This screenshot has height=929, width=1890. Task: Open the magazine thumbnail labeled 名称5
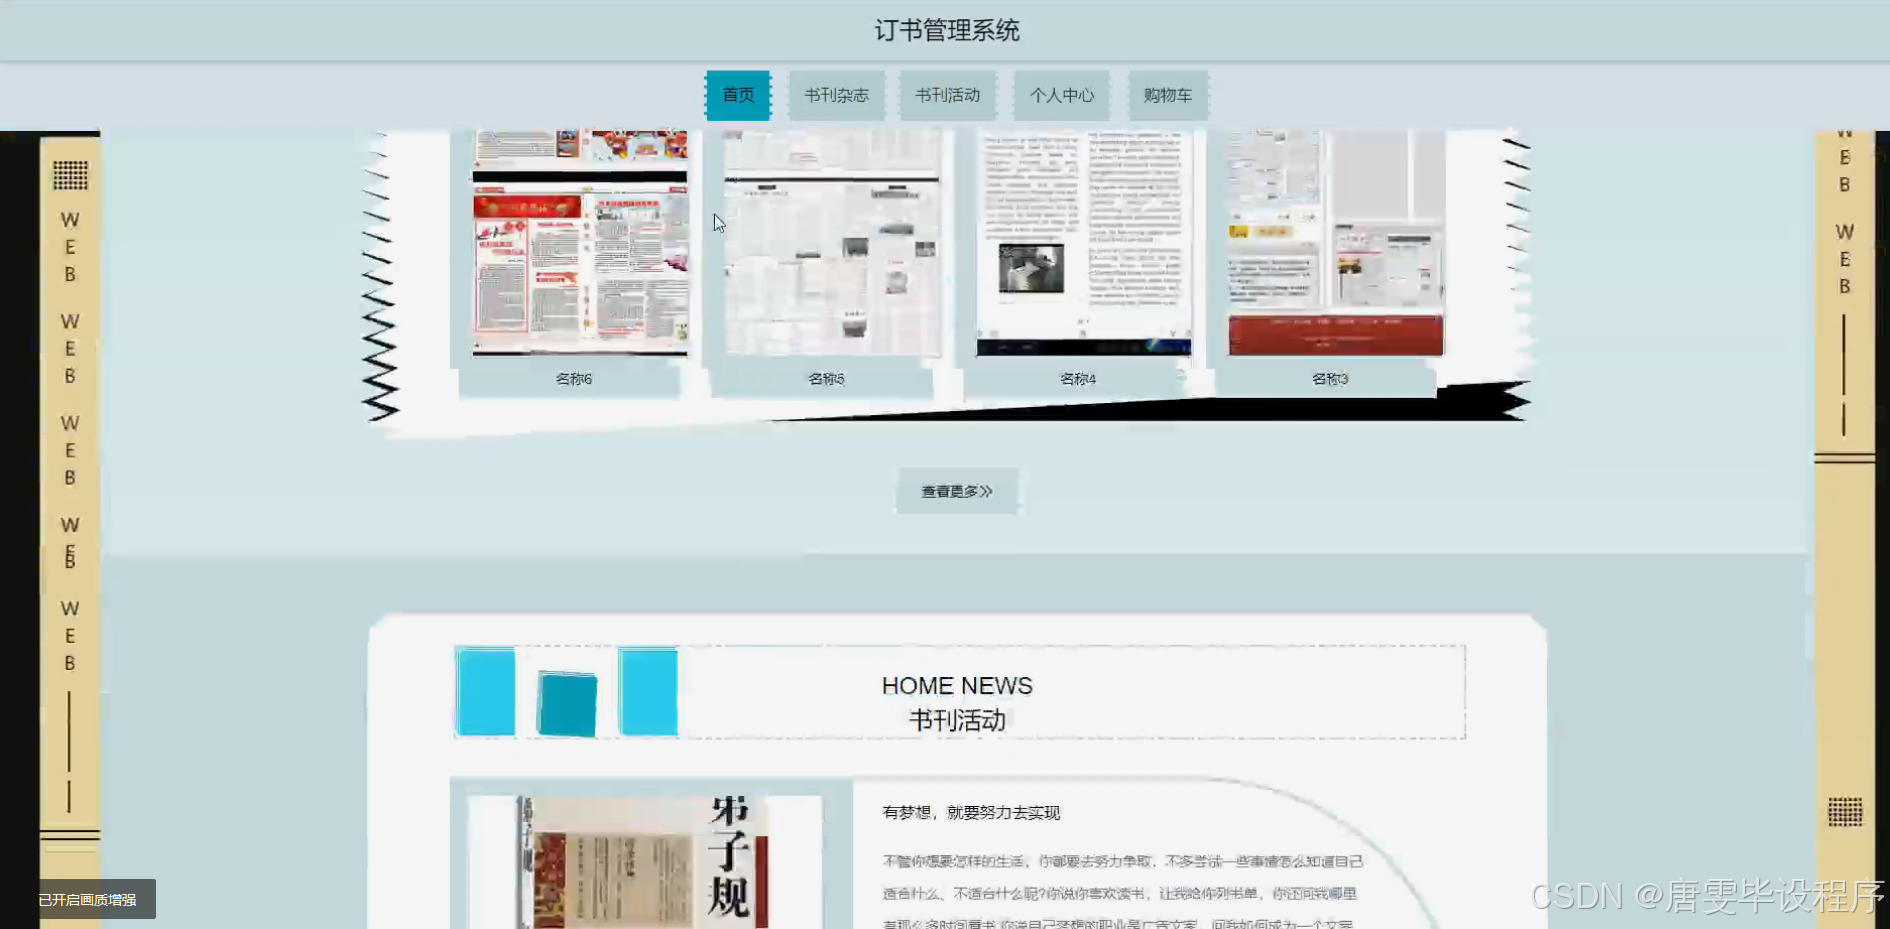tap(832, 243)
